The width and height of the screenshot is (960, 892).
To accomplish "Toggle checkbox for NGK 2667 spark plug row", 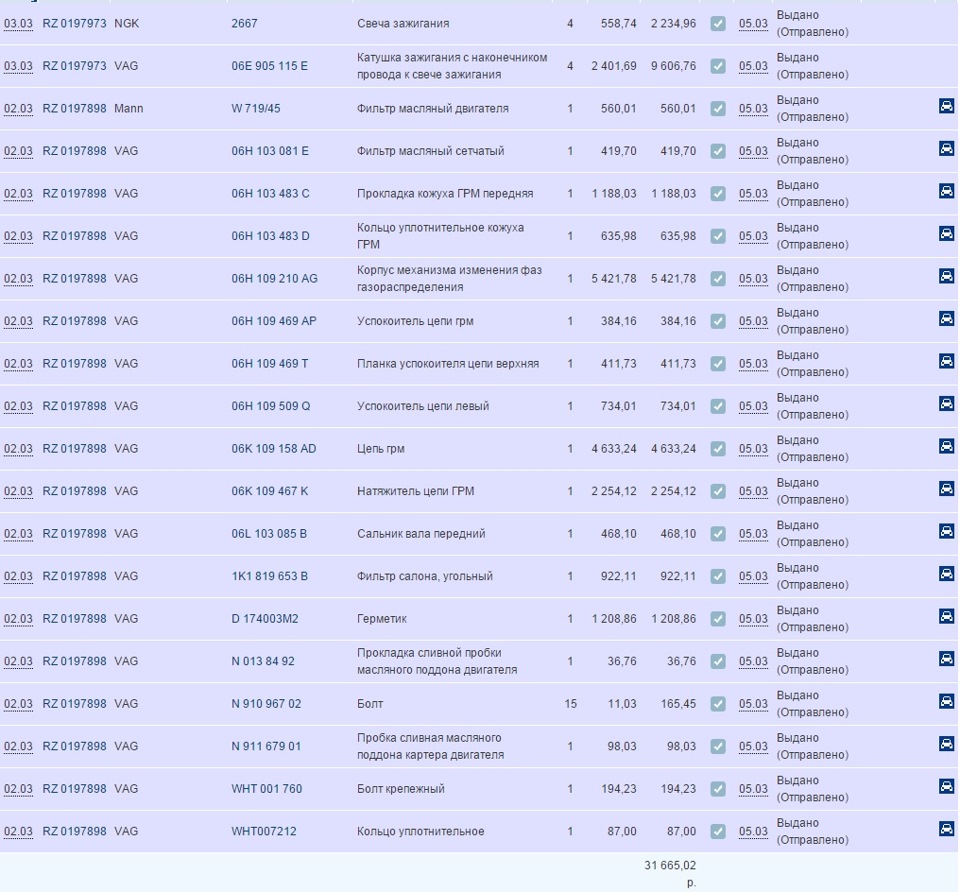I will [718, 24].
